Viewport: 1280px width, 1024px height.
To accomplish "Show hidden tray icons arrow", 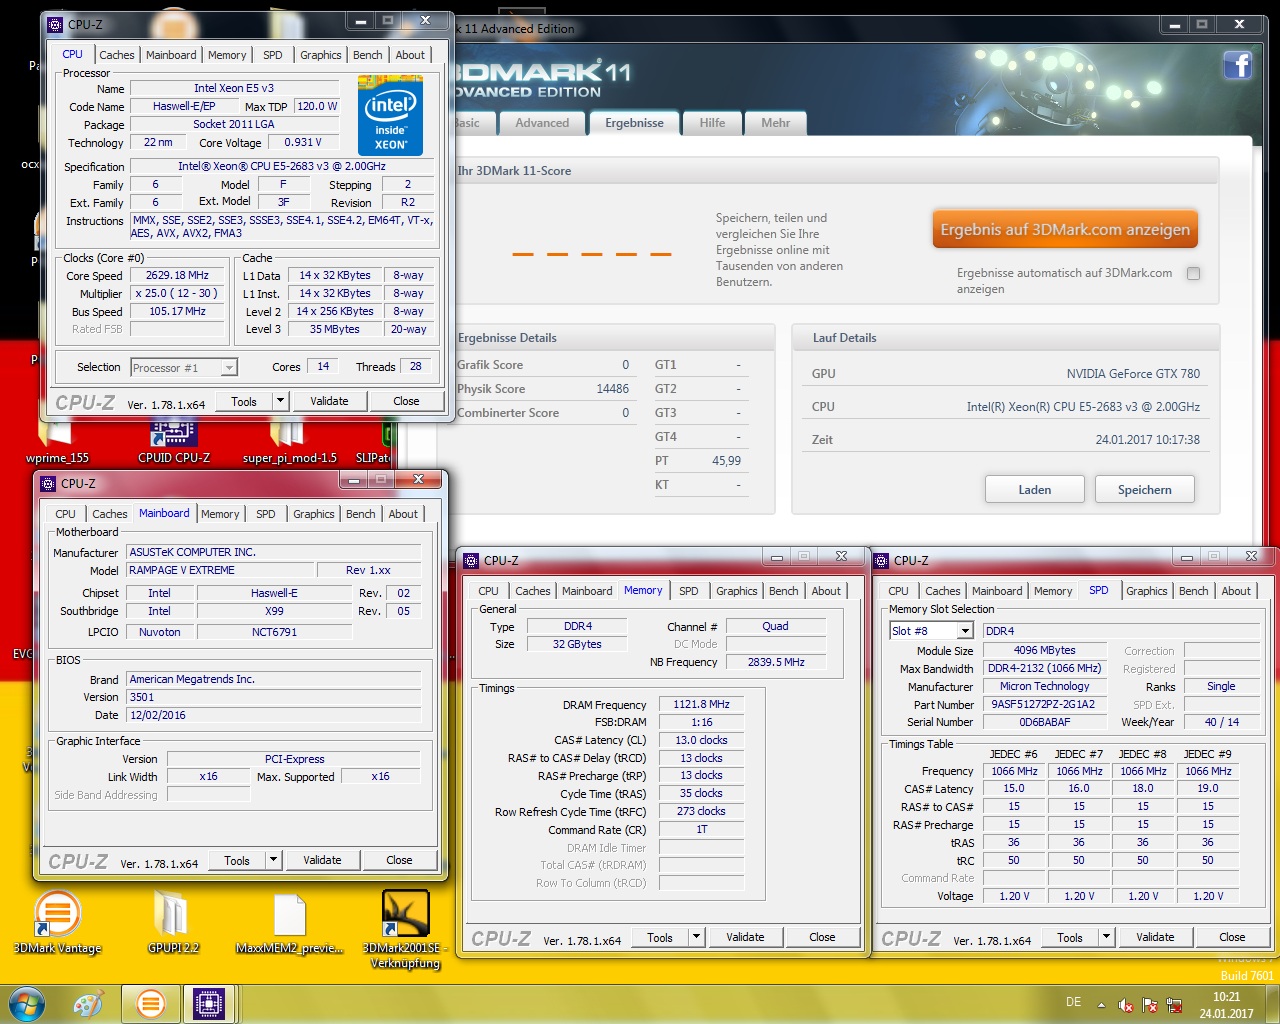I will (x=1101, y=1005).
